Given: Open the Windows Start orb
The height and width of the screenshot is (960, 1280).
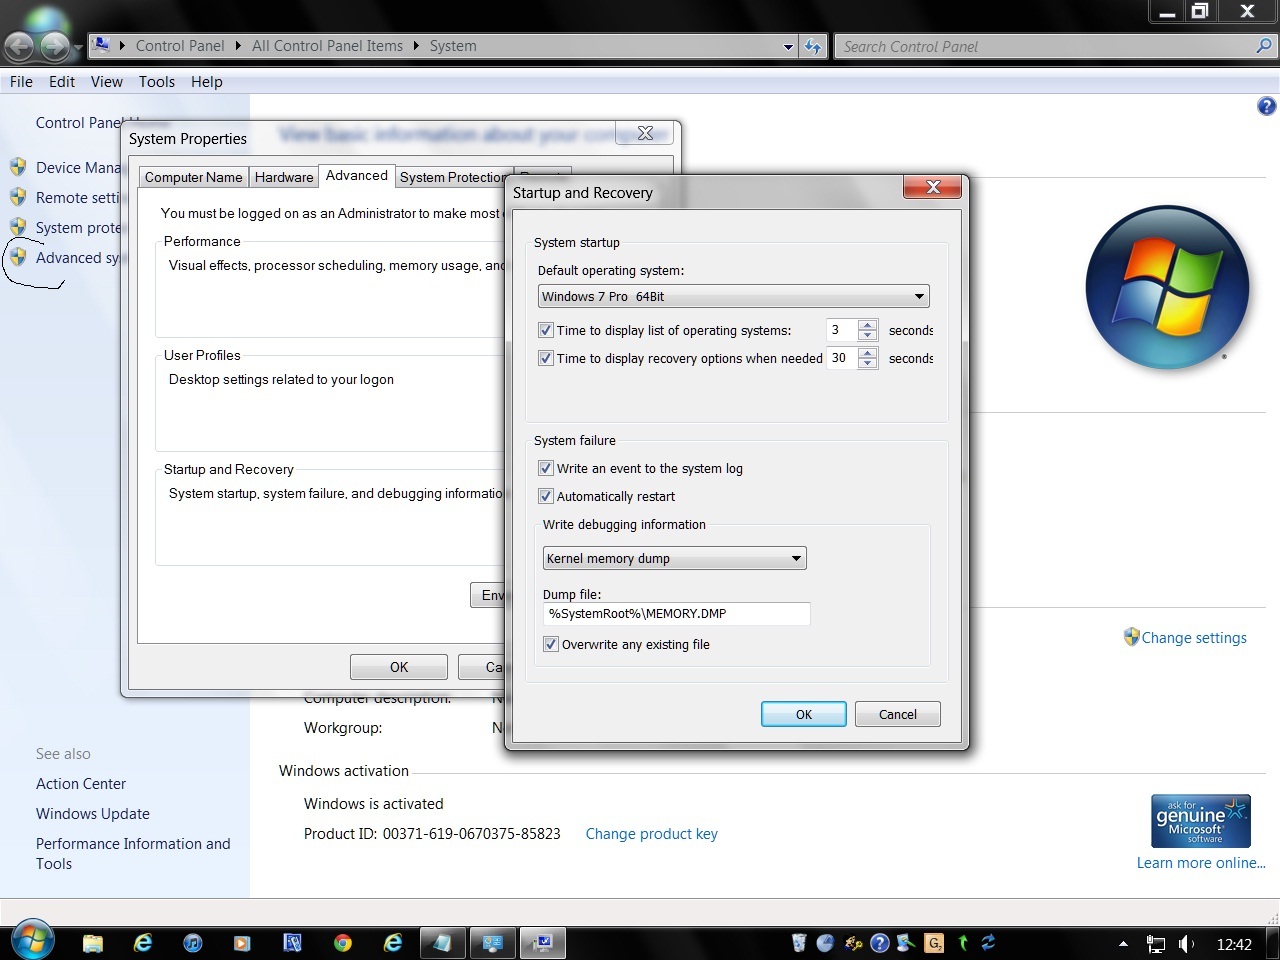Looking at the screenshot, I should pos(32,941).
